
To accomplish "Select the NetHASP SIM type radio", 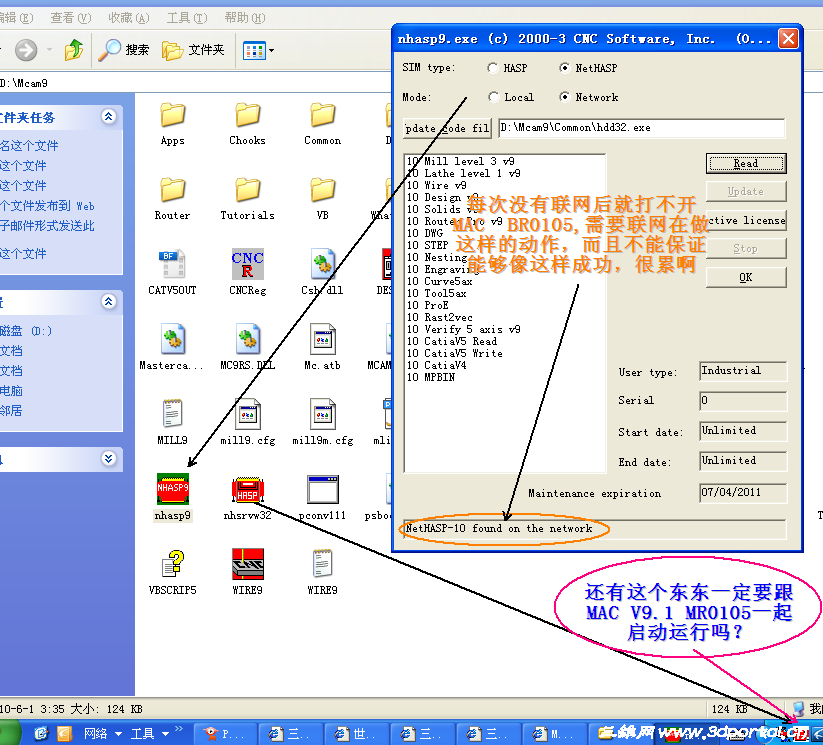I will click(x=564, y=68).
